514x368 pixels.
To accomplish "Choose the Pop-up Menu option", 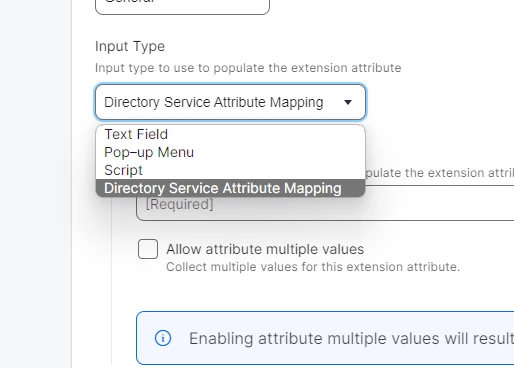I will coord(230,152).
